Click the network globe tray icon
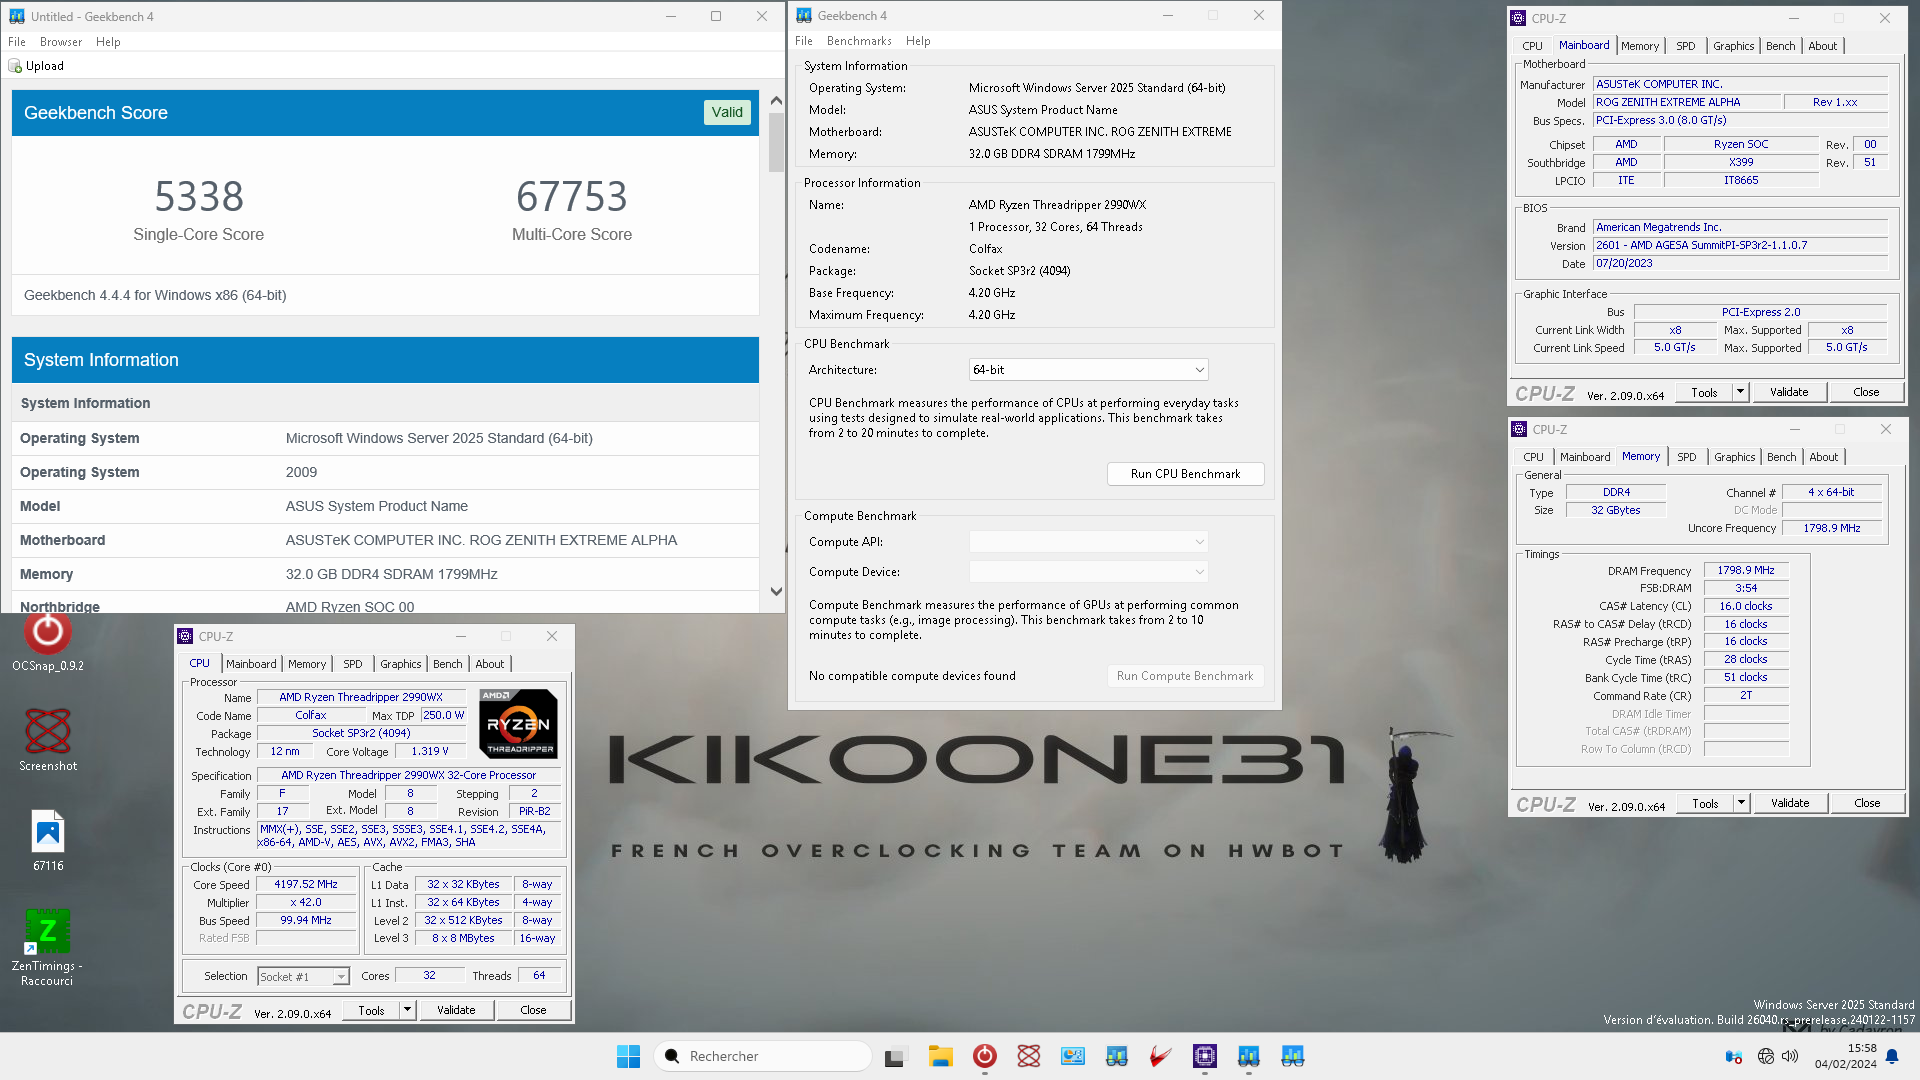Viewport: 1920px width, 1080px height. (x=1766, y=1056)
